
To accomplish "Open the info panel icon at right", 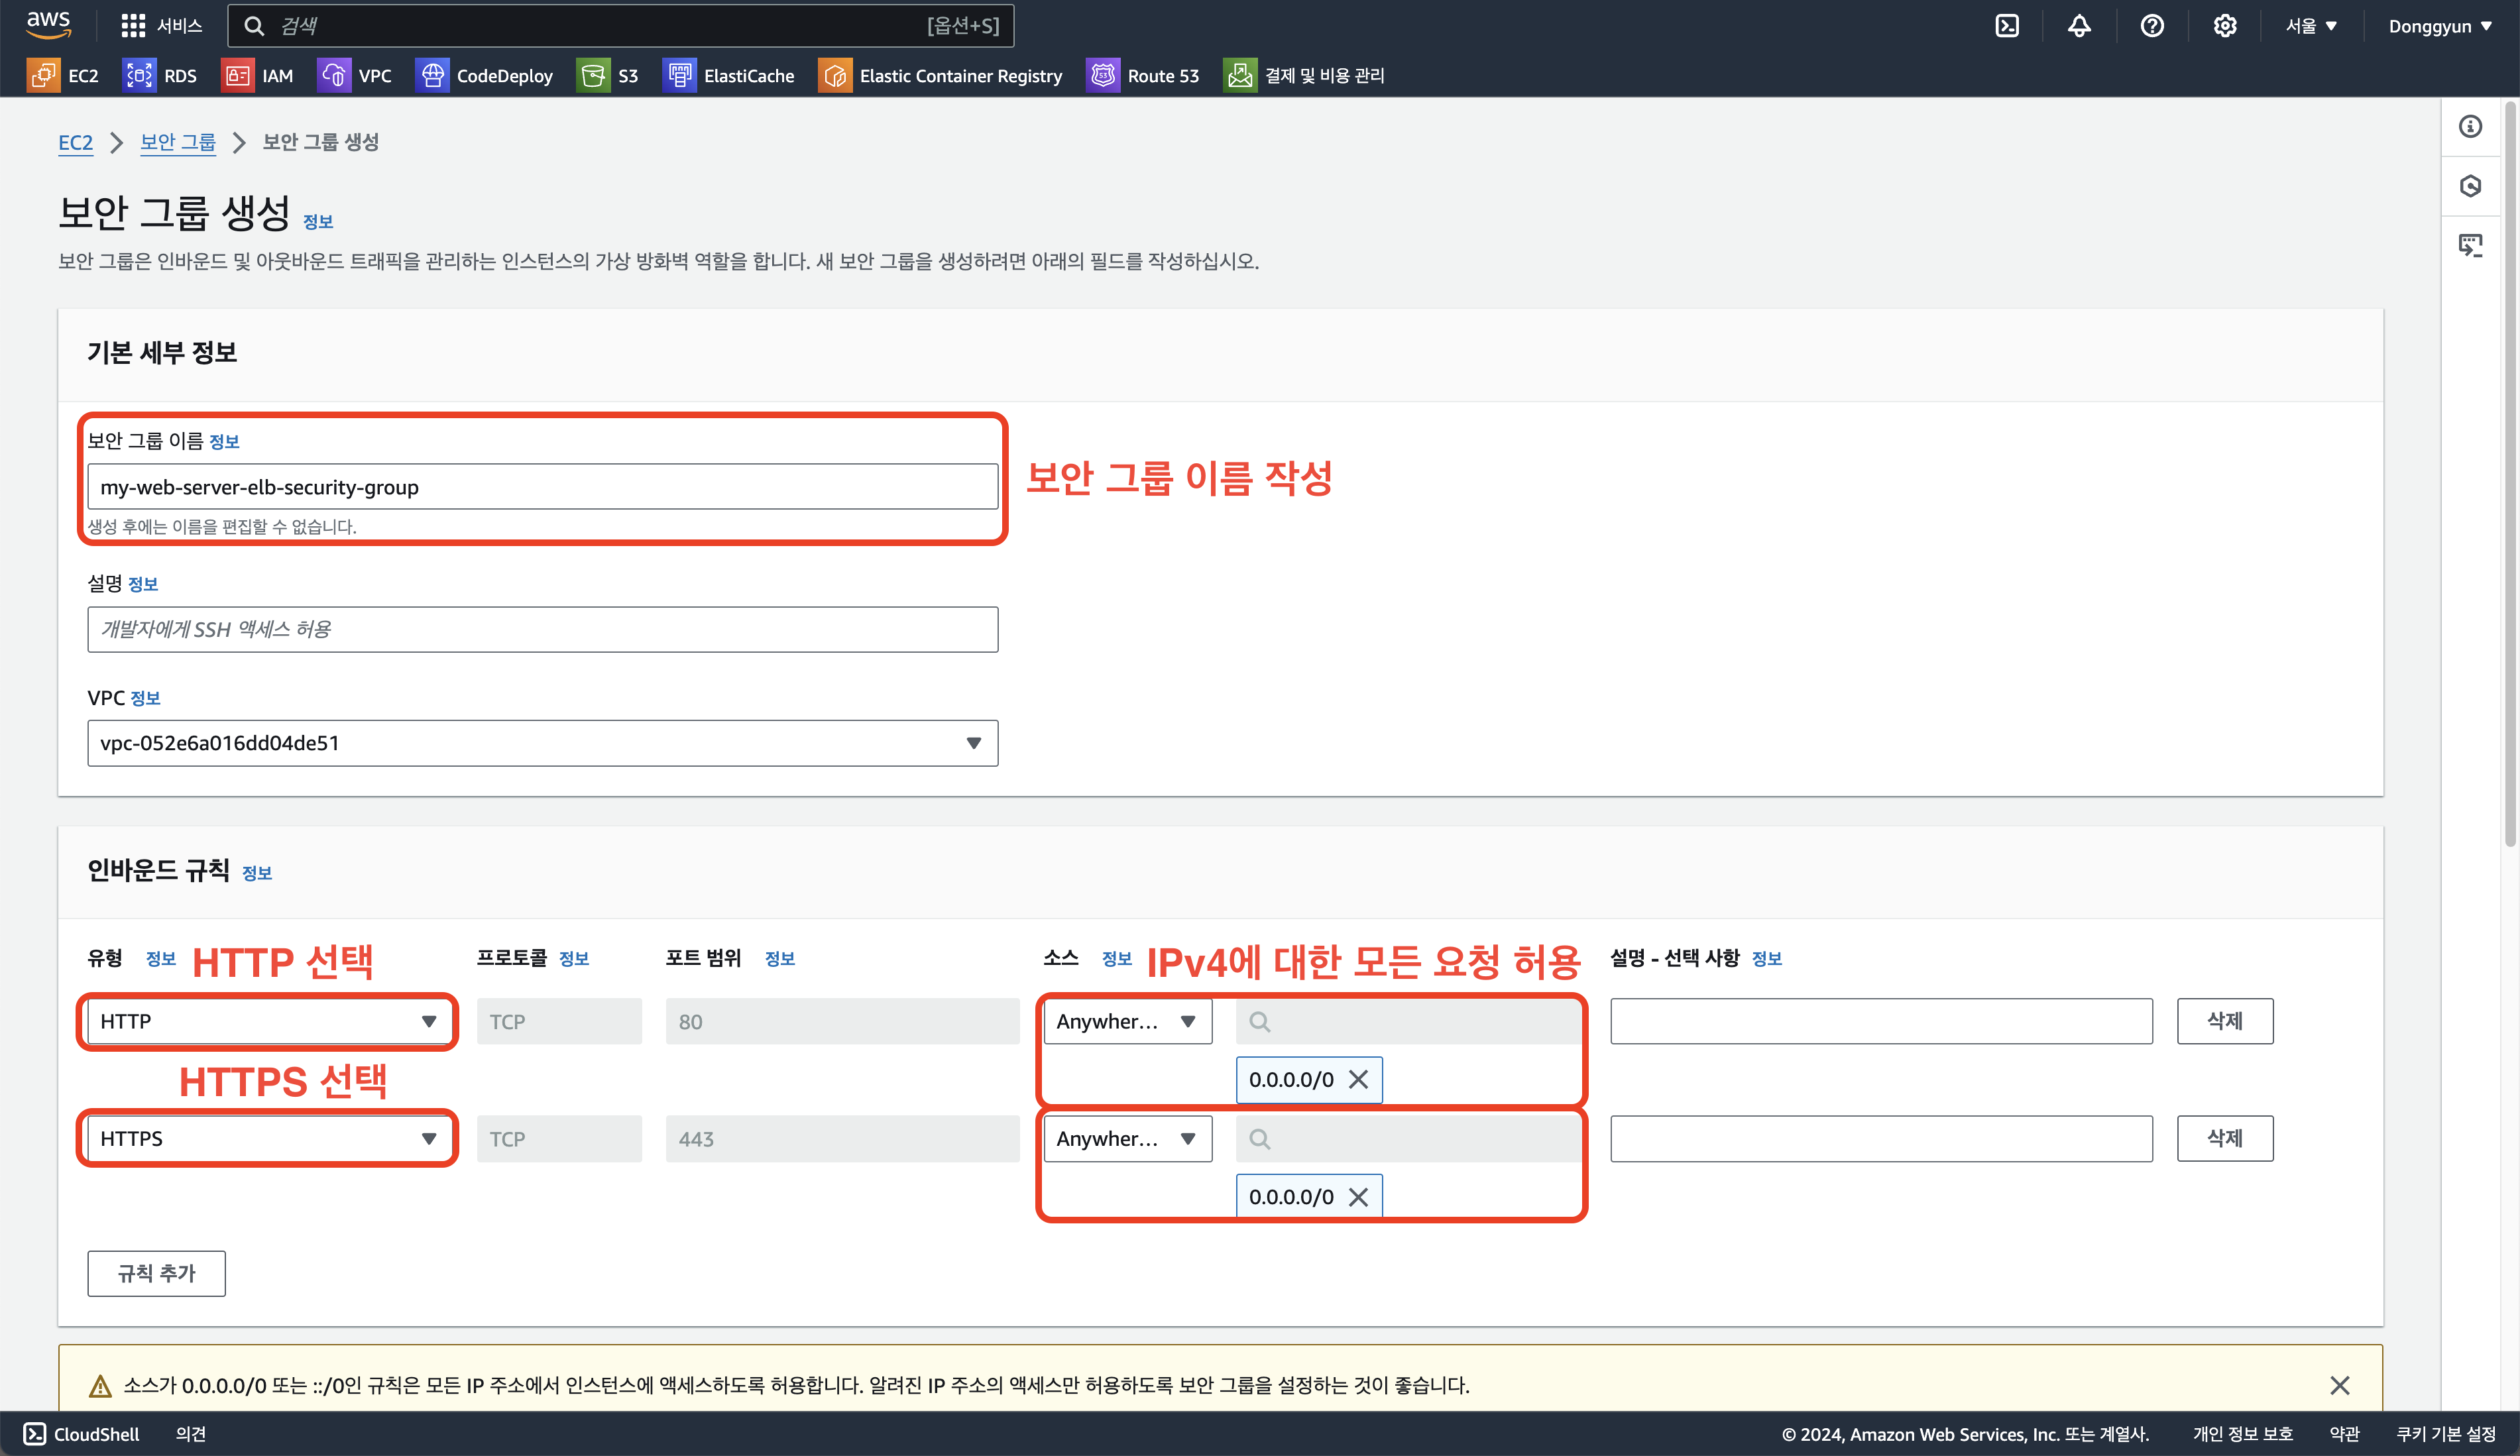I will [x=2470, y=127].
